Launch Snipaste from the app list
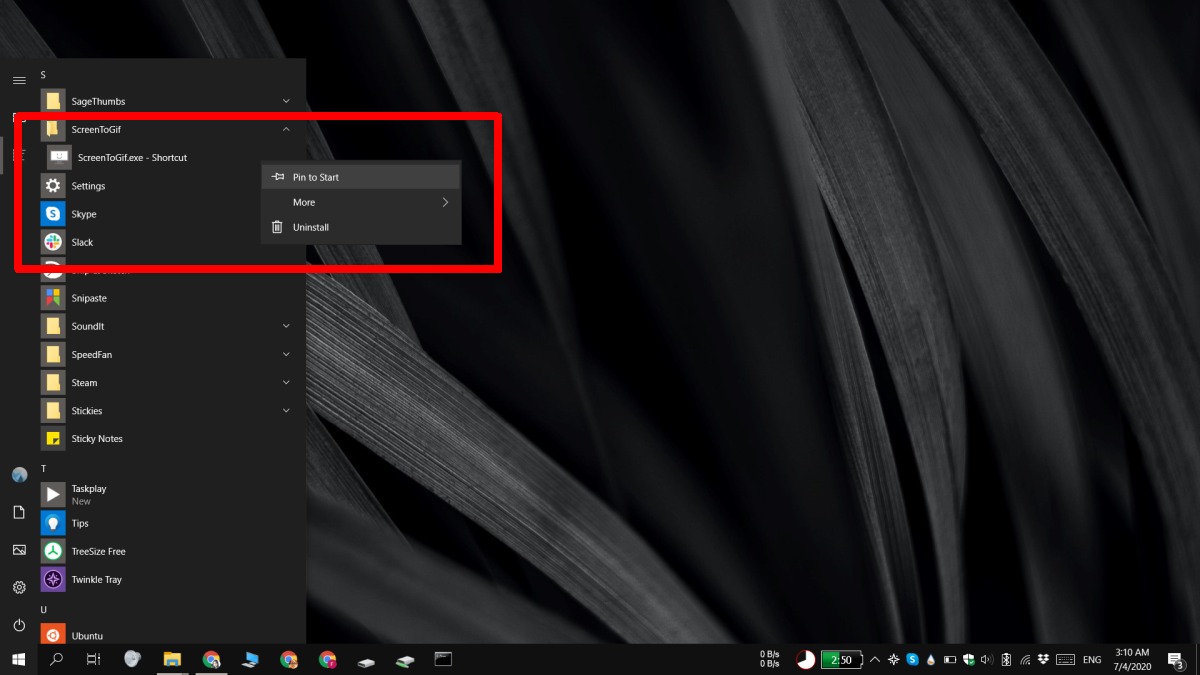Image resolution: width=1200 pixels, height=675 pixels. click(170, 298)
